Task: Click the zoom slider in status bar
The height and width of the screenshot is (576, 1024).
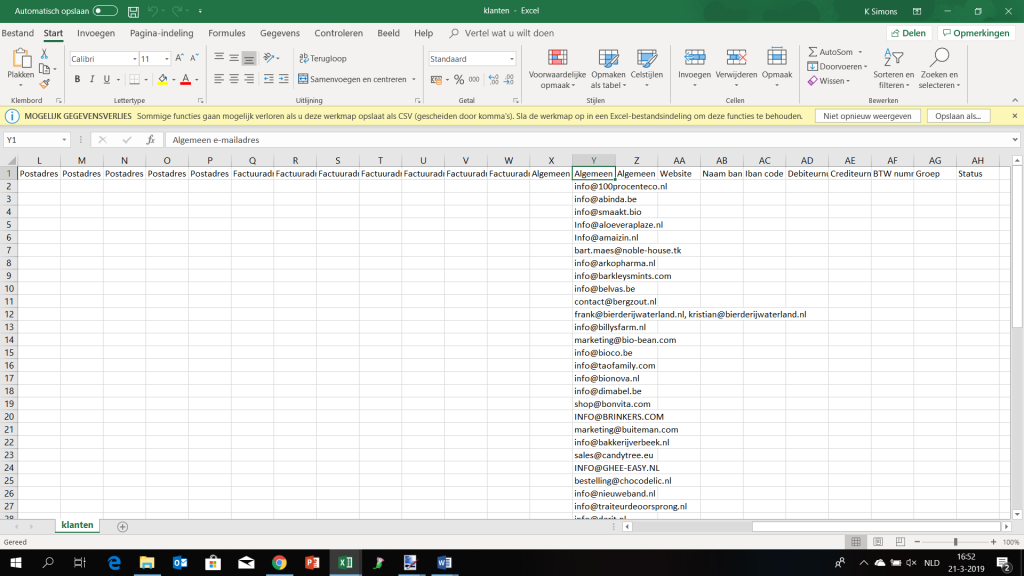Action: pos(955,542)
